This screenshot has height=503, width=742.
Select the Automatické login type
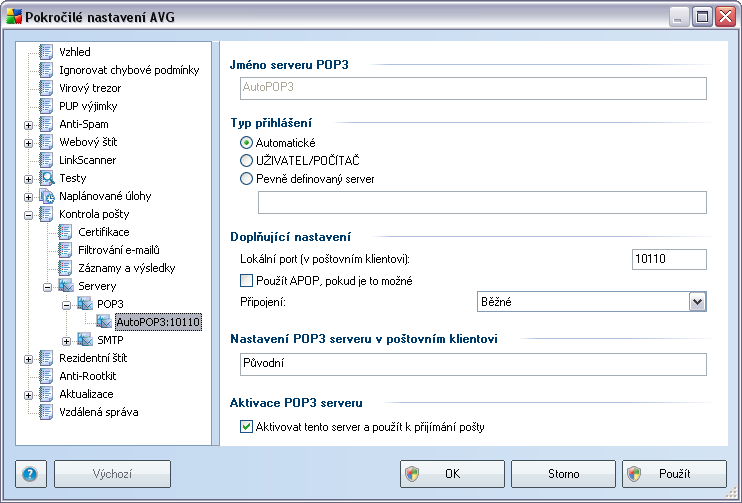[246, 142]
